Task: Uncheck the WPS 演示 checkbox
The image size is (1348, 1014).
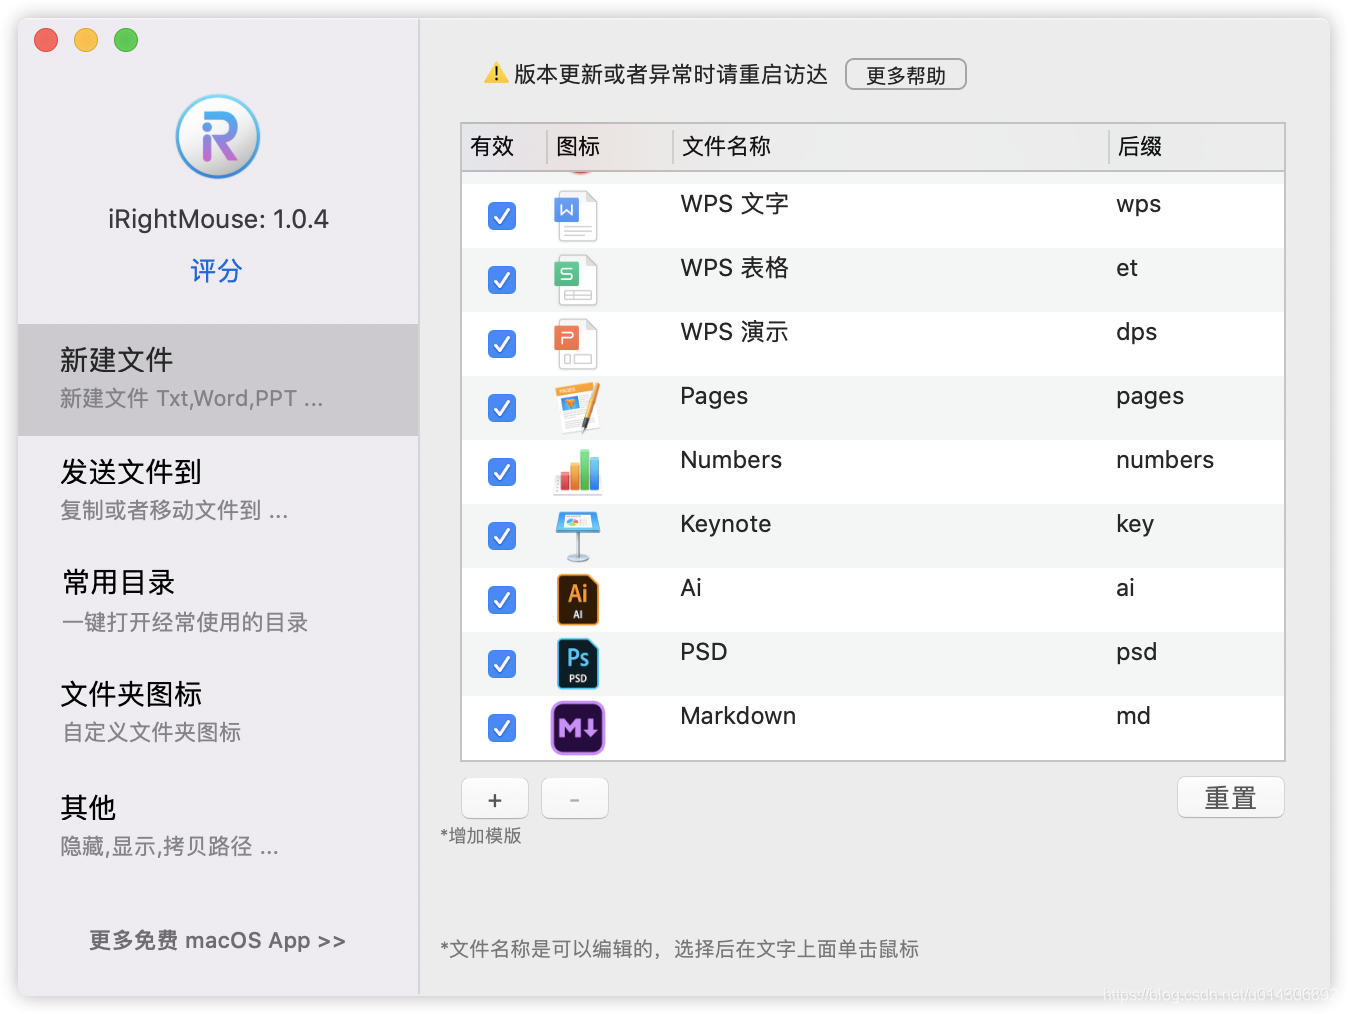Action: tap(502, 344)
